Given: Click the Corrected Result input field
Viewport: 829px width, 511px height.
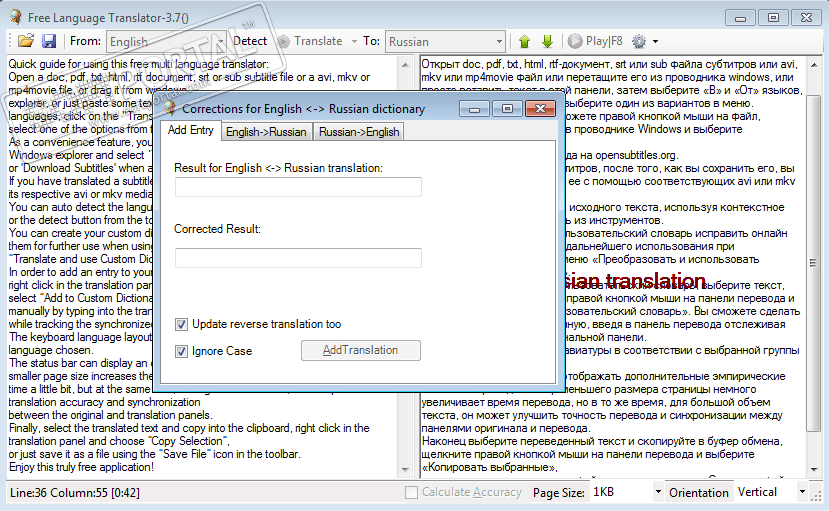Looking at the screenshot, I should (x=298, y=258).
